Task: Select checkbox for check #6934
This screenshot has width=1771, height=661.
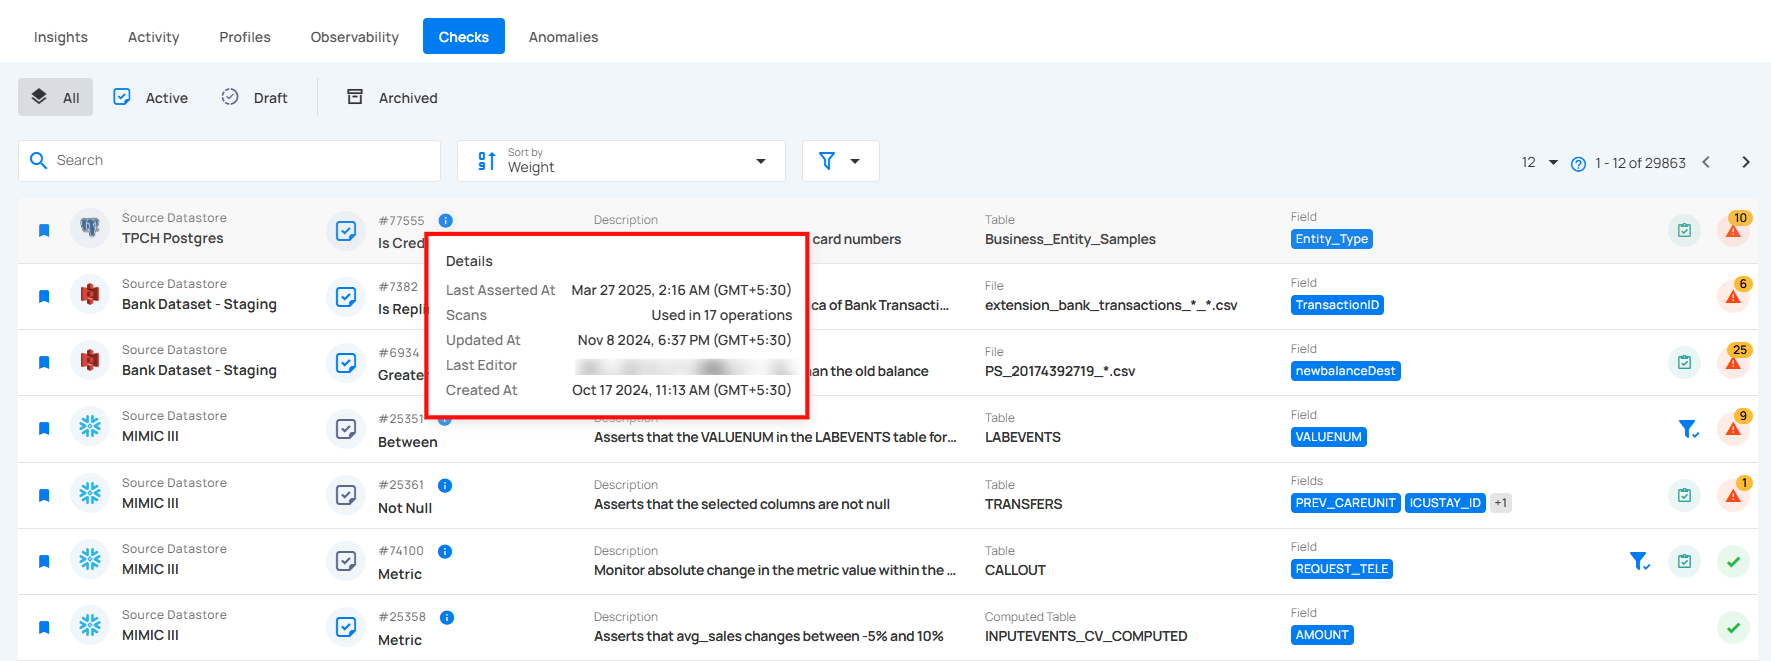Action: pos(346,363)
